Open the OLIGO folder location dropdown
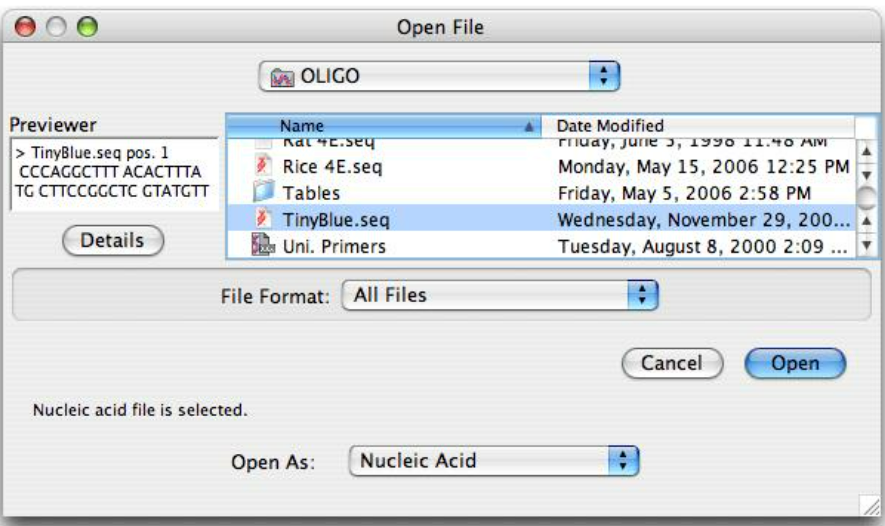The width and height of the screenshot is (885, 526). pos(439,76)
